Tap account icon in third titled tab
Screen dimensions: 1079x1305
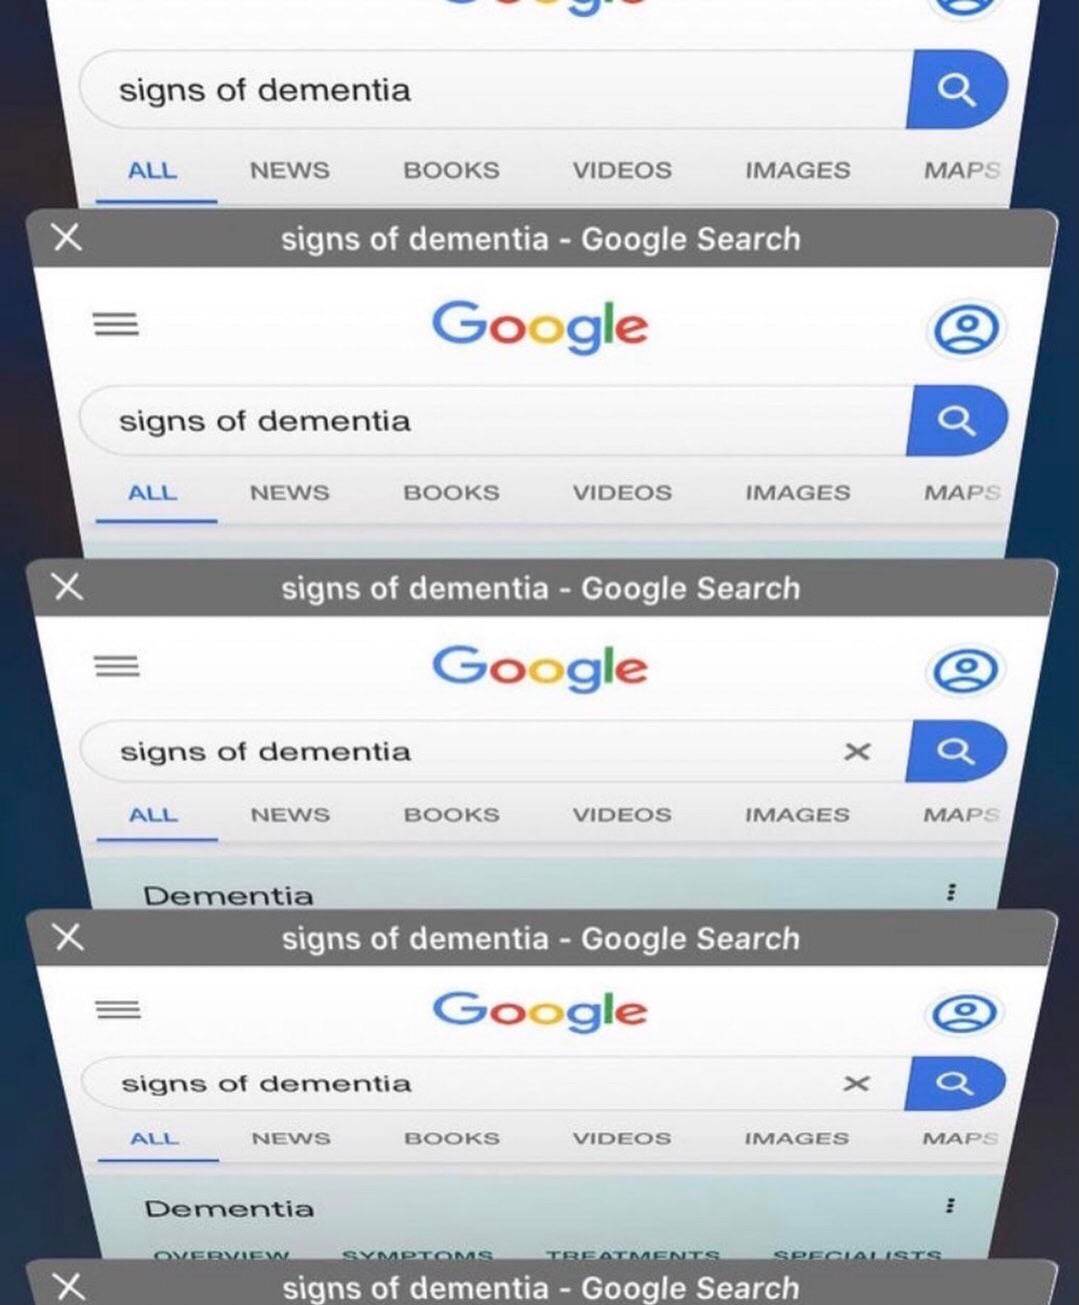964,1014
